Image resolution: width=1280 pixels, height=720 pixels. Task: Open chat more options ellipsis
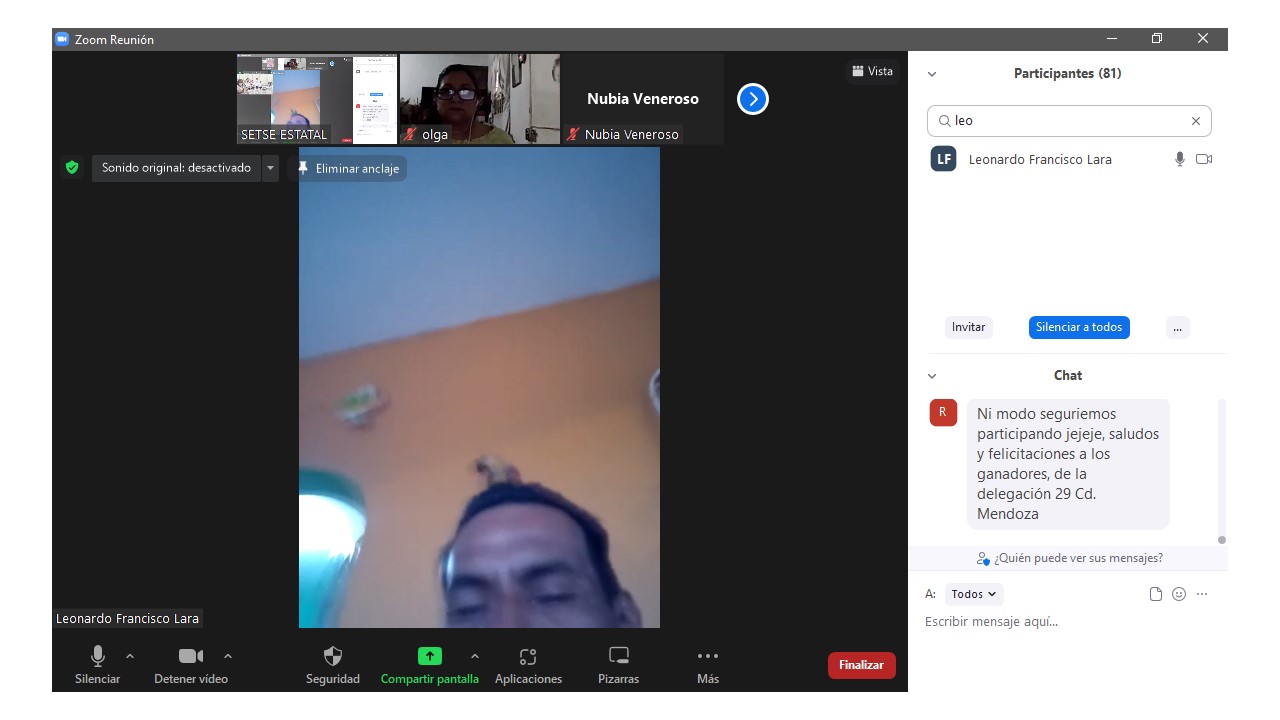pyautogui.click(x=1202, y=594)
